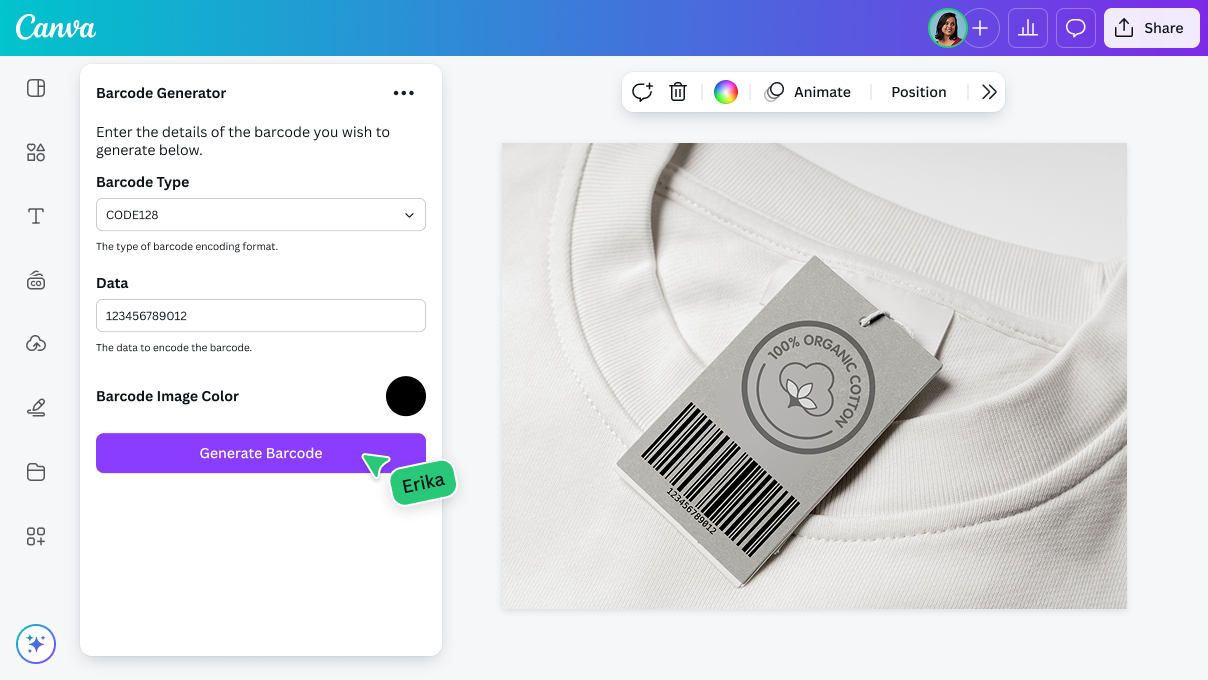Add a comment from floating toolbar
The image size is (1208, 680).
point(642,92)
